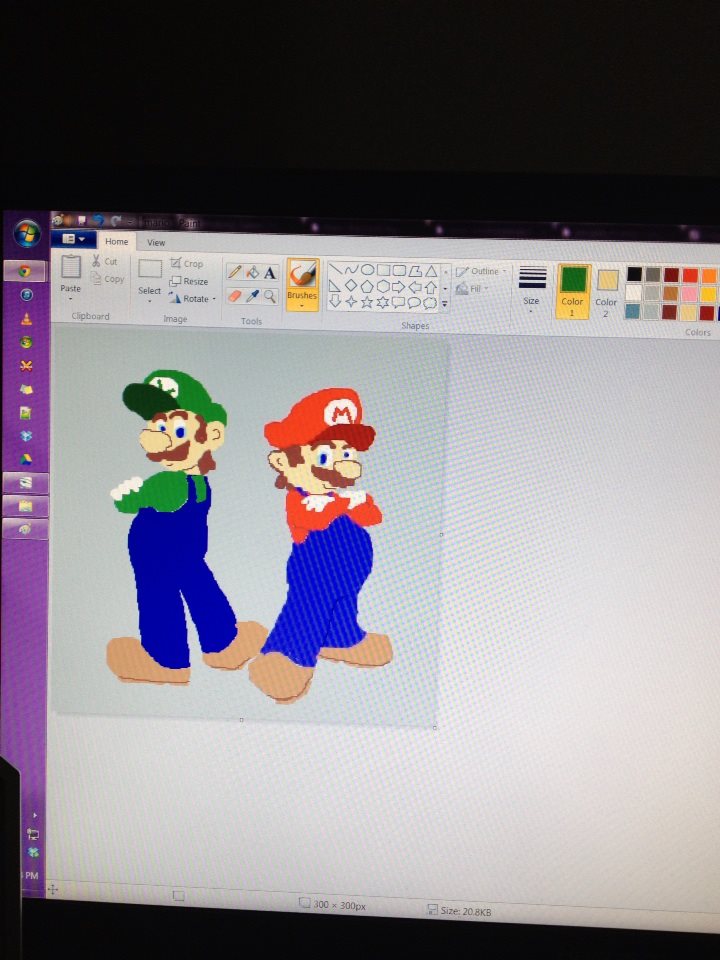Switch to the Home ribbon tab
Image resolution: width=720 pixels, height=960 pixels.
click(x=116, y=241)
